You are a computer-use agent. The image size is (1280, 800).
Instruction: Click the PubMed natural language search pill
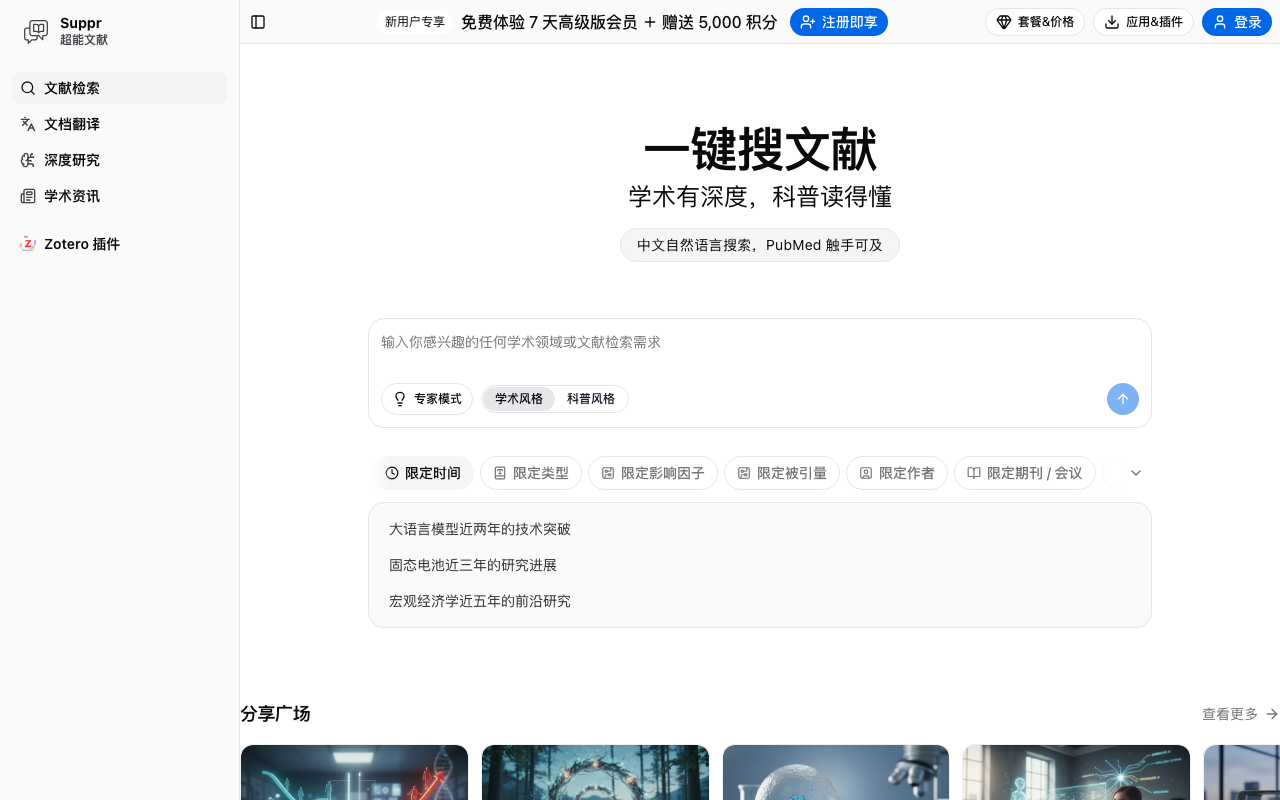click(760, 245)
